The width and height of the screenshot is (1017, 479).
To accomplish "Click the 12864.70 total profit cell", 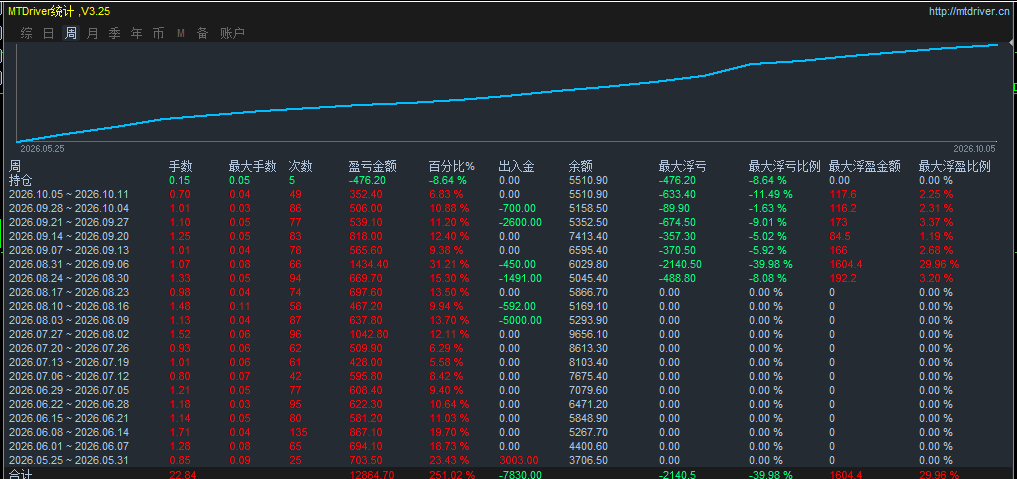I will point(371,474).
